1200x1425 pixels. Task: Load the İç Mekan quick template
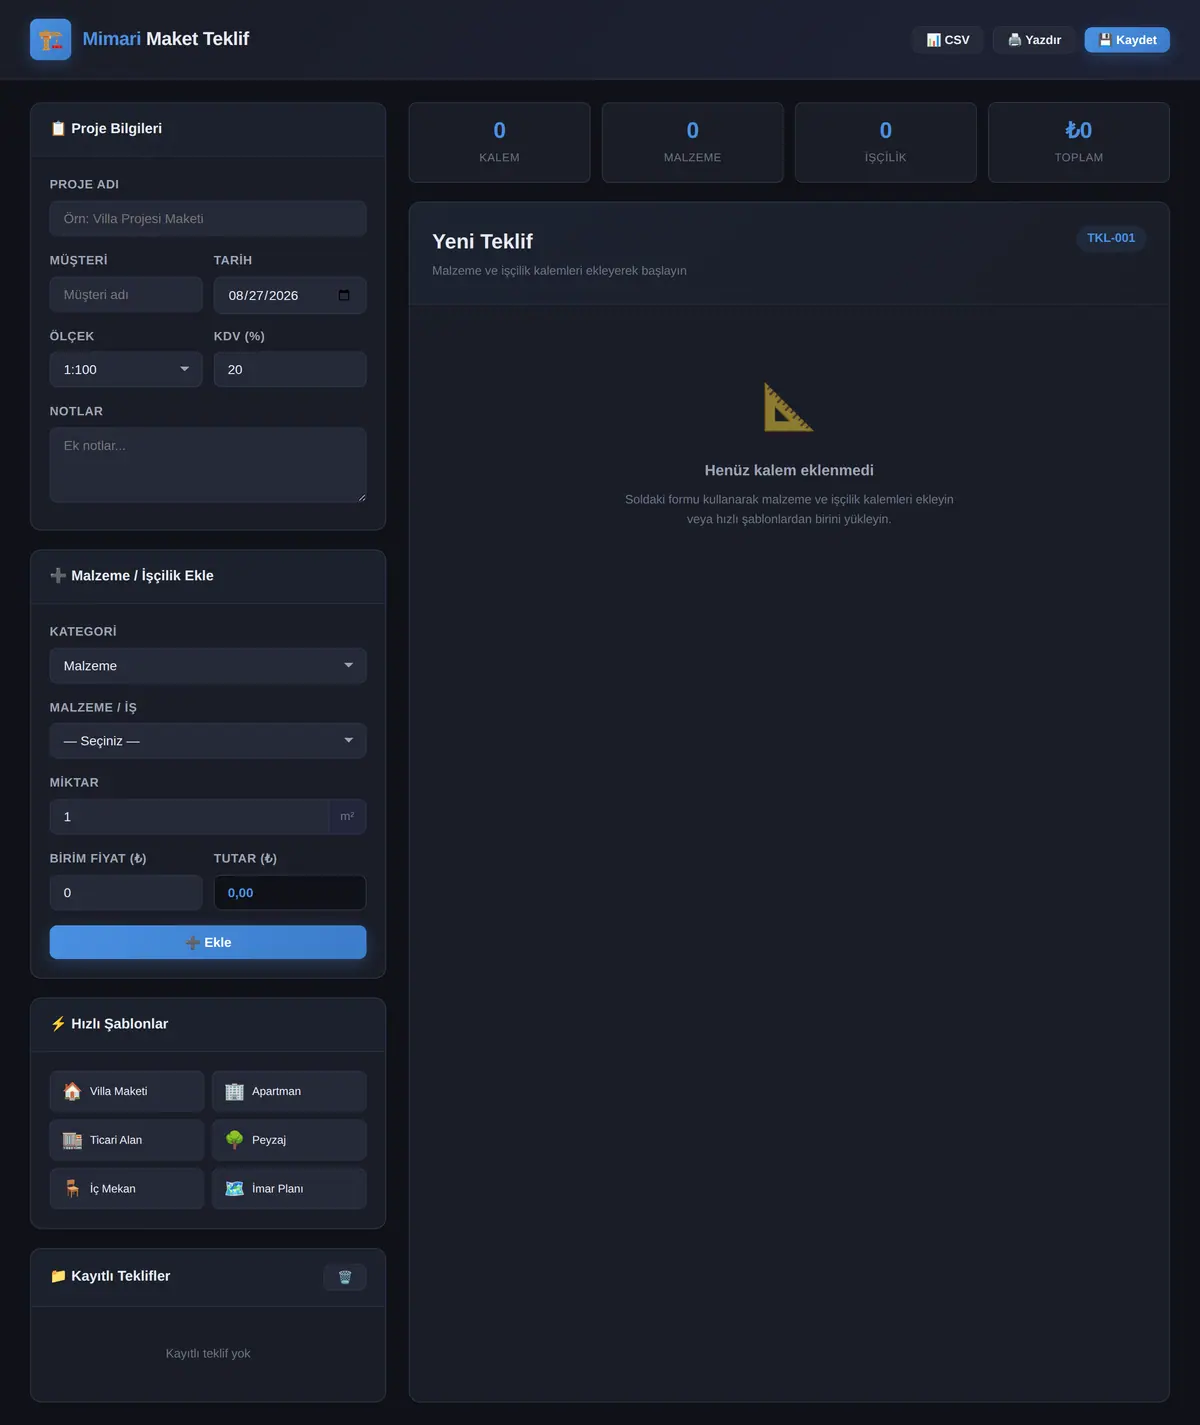click(x=127, y=1189)
